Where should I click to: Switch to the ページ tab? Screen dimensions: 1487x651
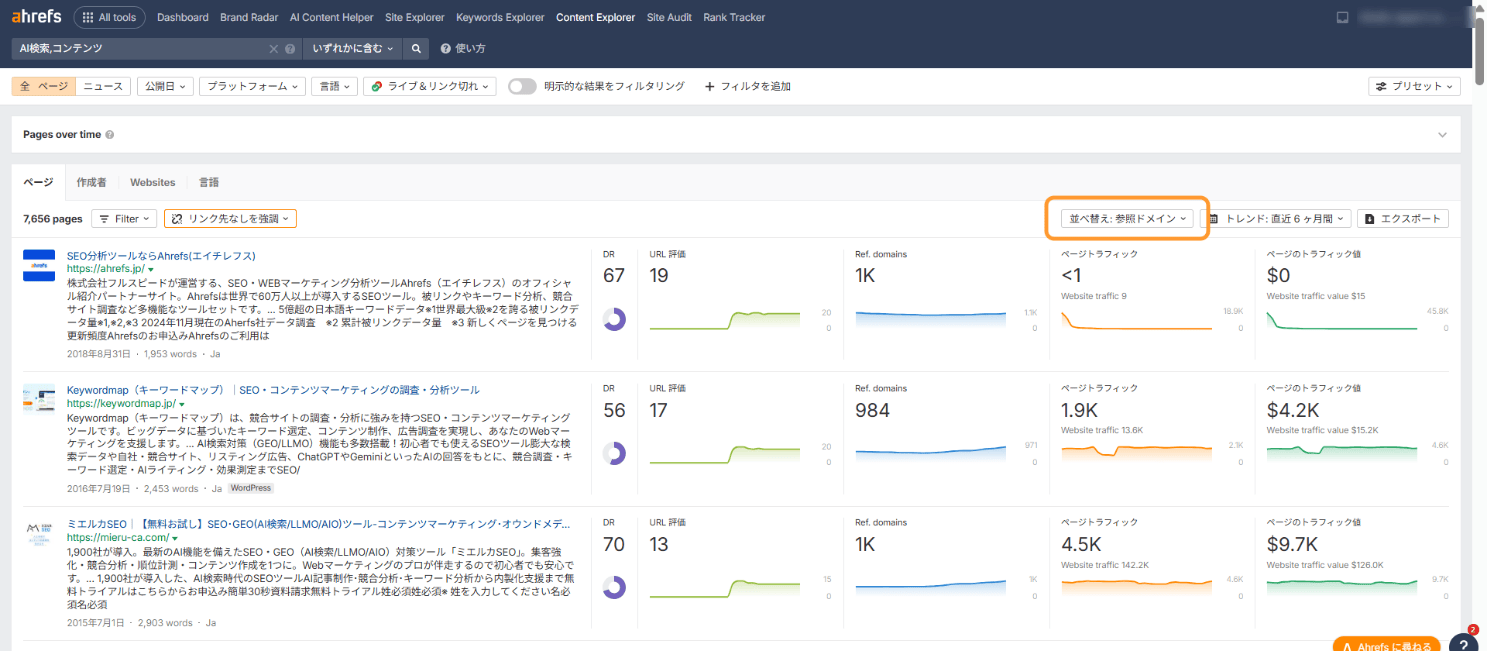click(38, 182)
